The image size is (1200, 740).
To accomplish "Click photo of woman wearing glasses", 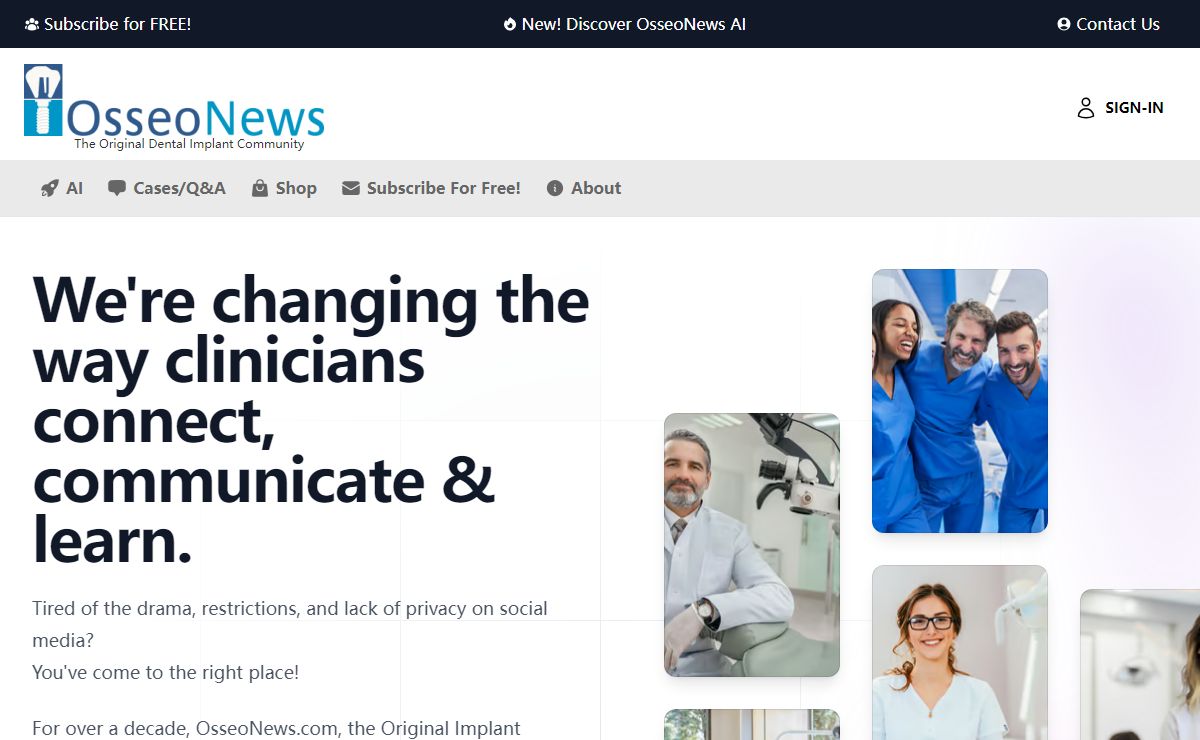I will pos(960,653).
